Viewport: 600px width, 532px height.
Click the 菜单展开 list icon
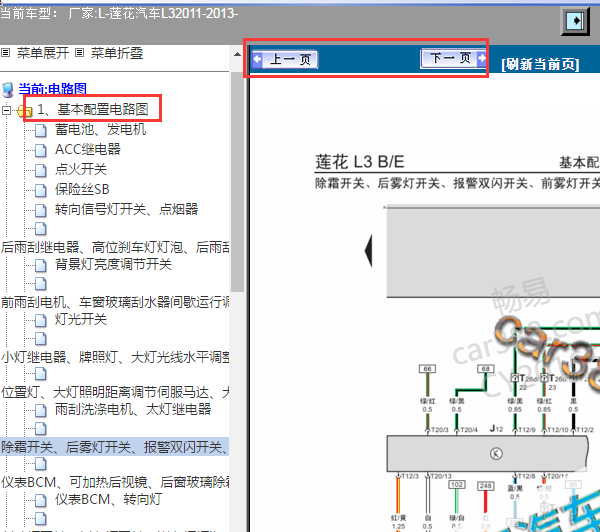tap(5, 52)
